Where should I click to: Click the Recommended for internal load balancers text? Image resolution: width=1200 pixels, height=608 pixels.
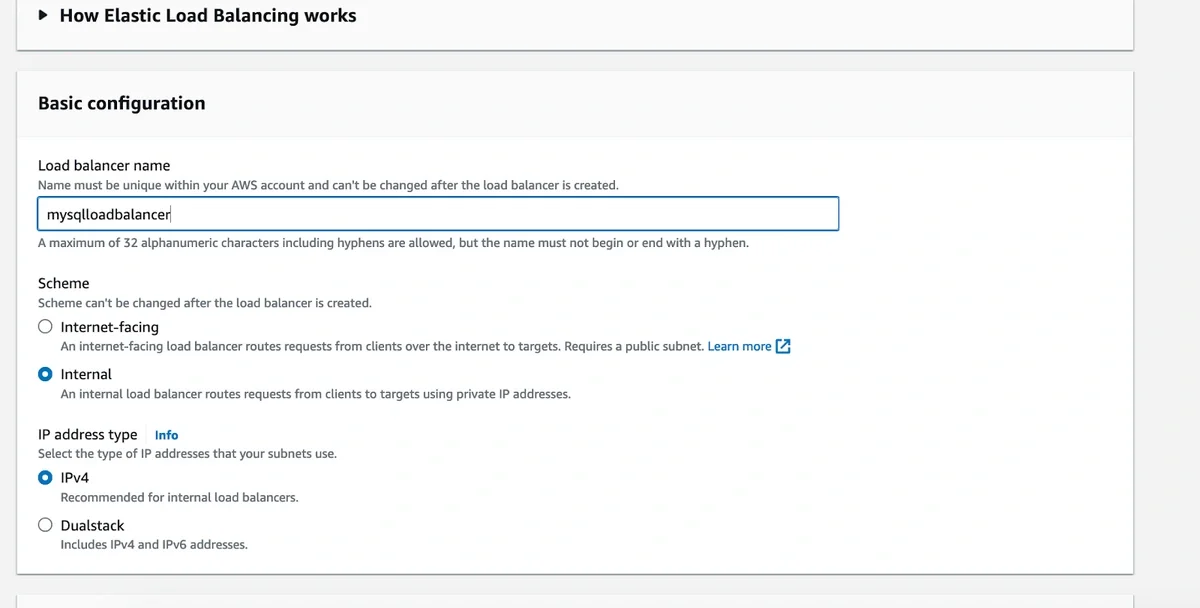point(179,497)
